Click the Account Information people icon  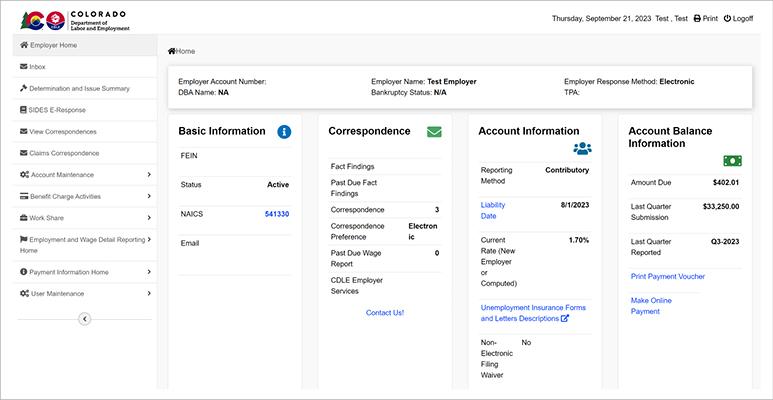tap(582, 148)
